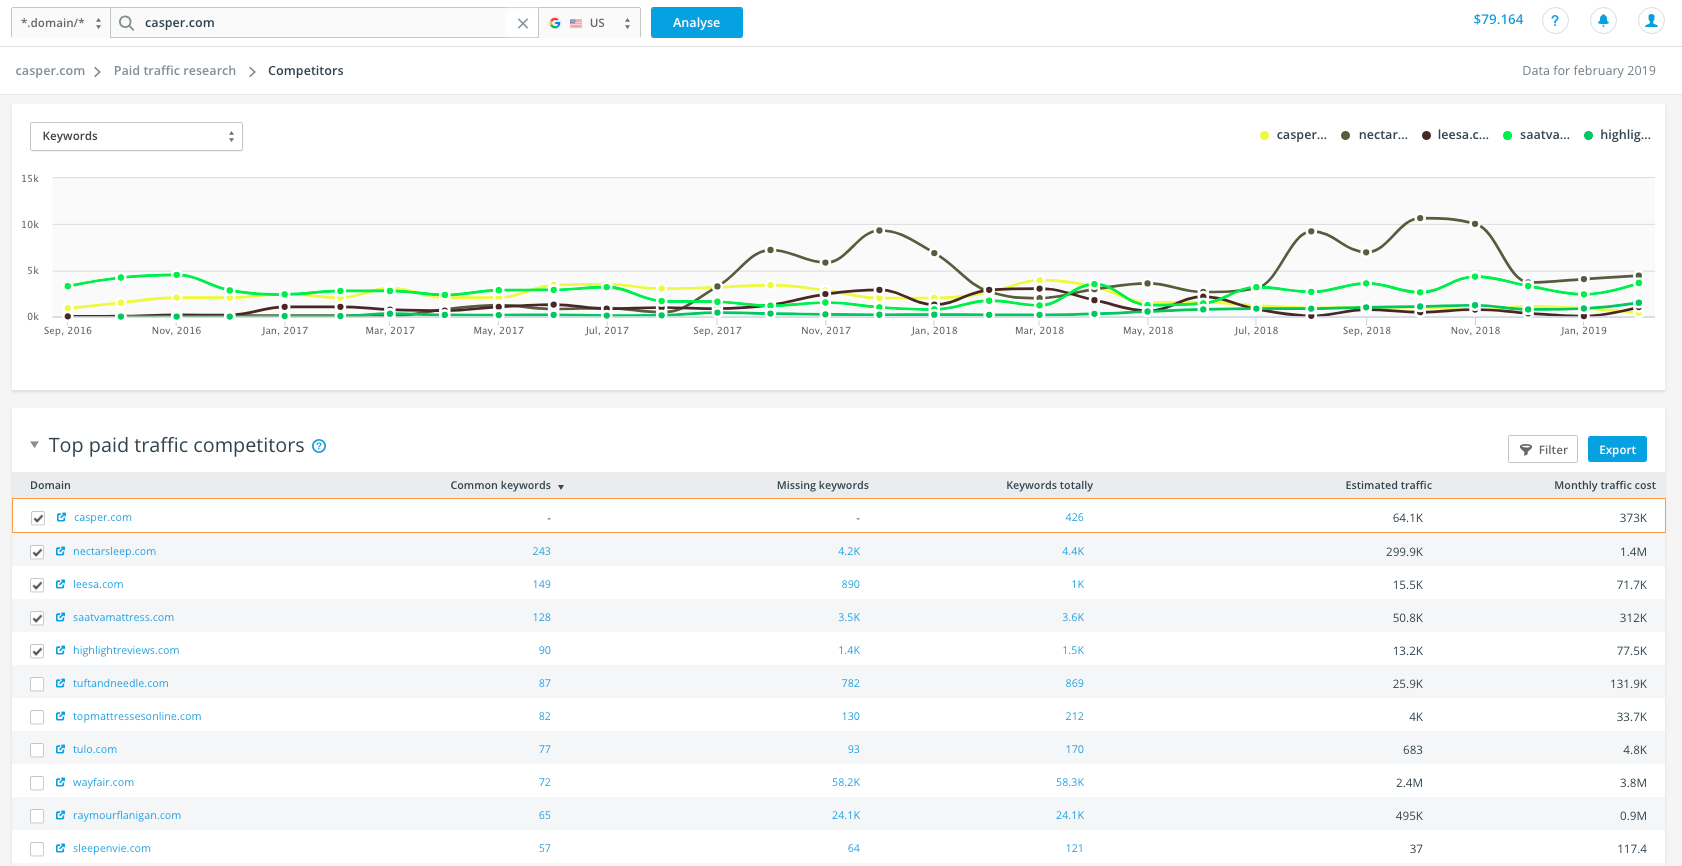Check the tuftandneedle.com checkbox
The height and width of the screenshot is (866, 1682).
[x=37, y=684]
